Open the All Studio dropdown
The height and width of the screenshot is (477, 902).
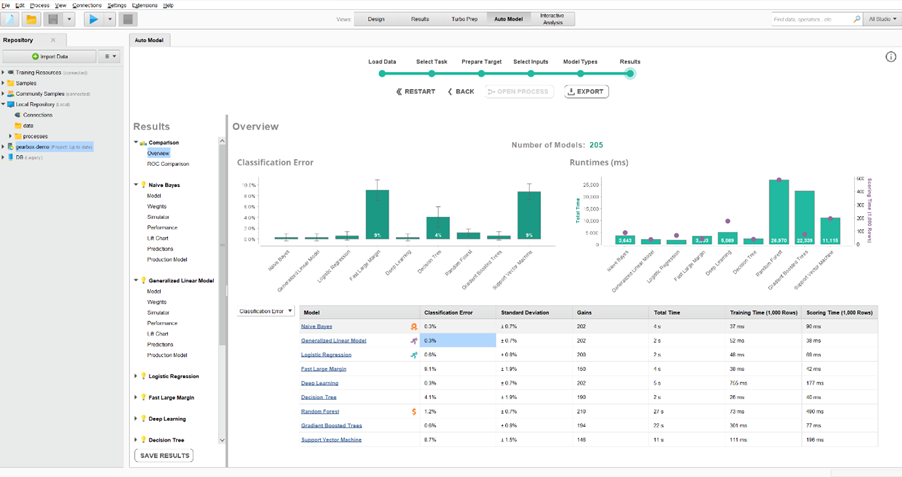click(882, 19)
